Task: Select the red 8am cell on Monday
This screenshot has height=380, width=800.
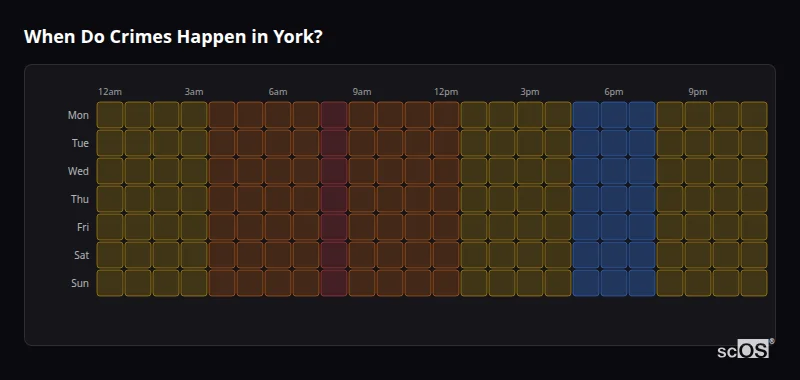Action: coord(334,115)
